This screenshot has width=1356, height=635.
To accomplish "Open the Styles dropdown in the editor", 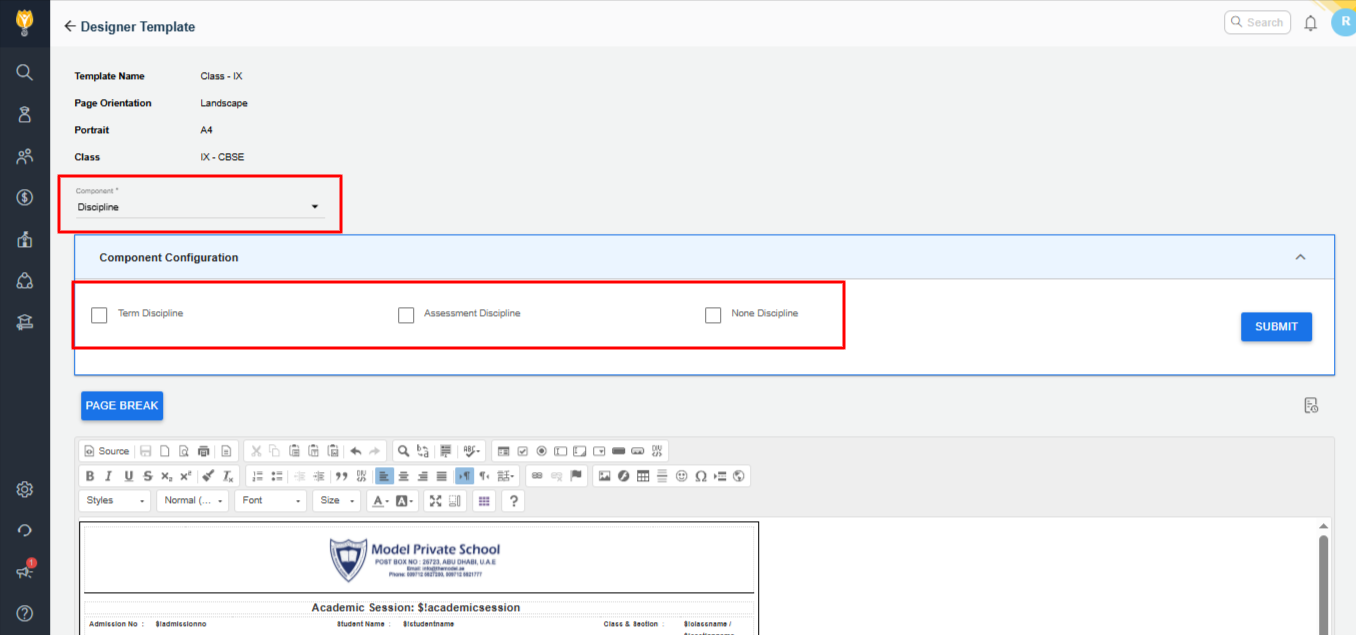I will coord(115,501).
